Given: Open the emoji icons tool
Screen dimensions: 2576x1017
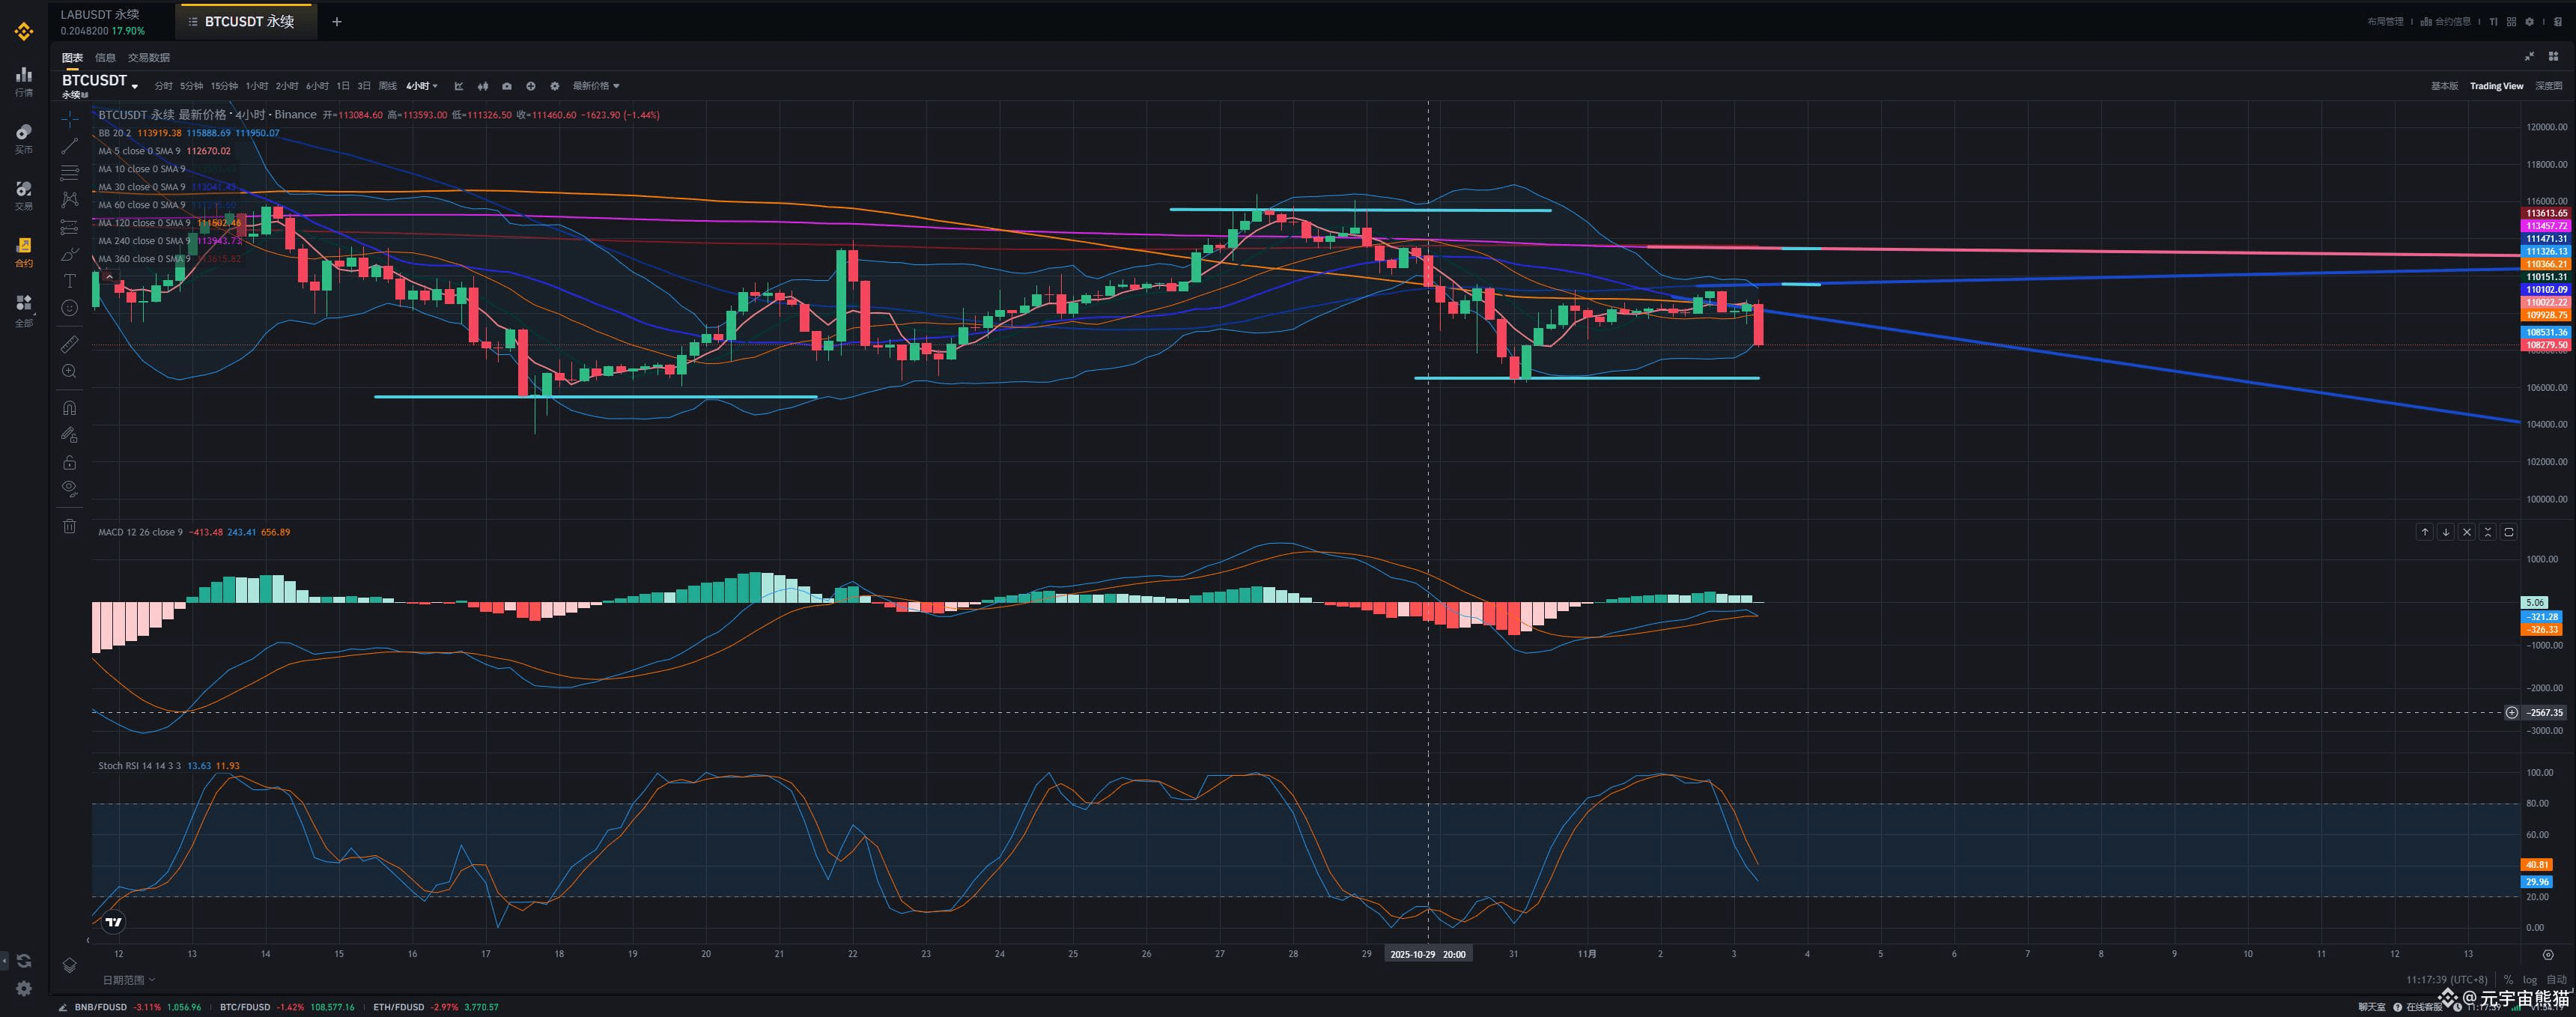Looking at the screenshot, I should point(69,308).
